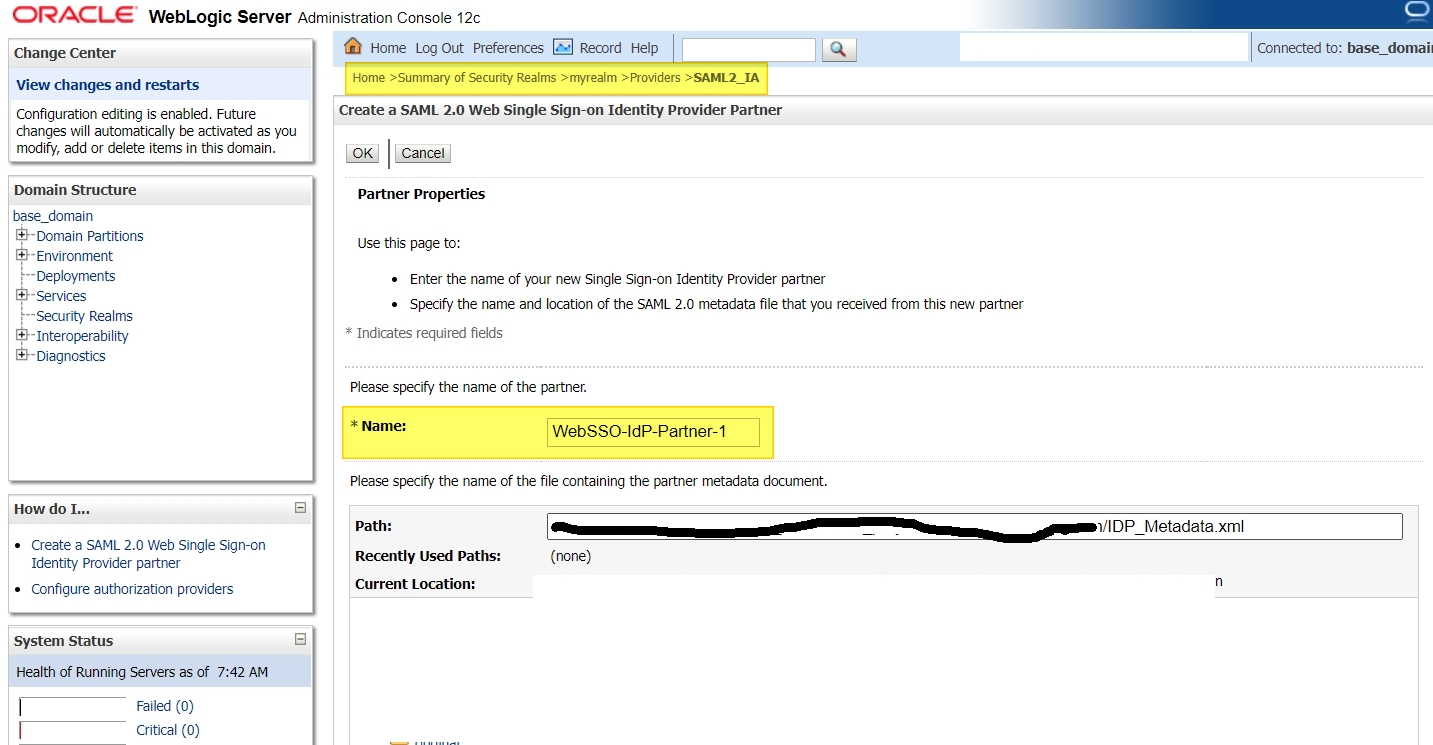This screenshot has height=745, width=1433.
Task: Click the Cancel button
Action: (423, 153)
